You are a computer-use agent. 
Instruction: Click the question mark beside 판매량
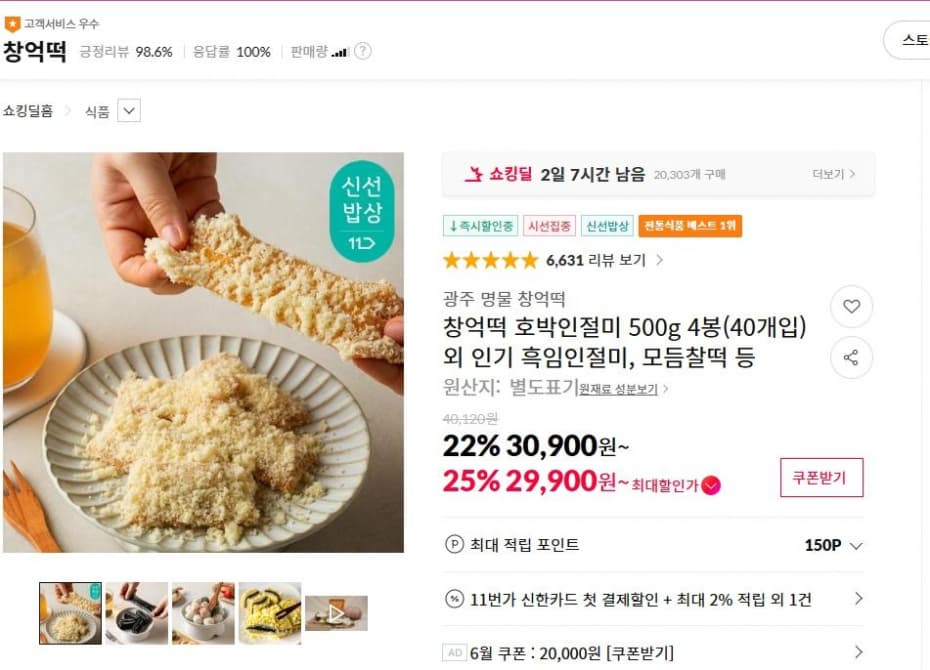[x=363, y=51]
